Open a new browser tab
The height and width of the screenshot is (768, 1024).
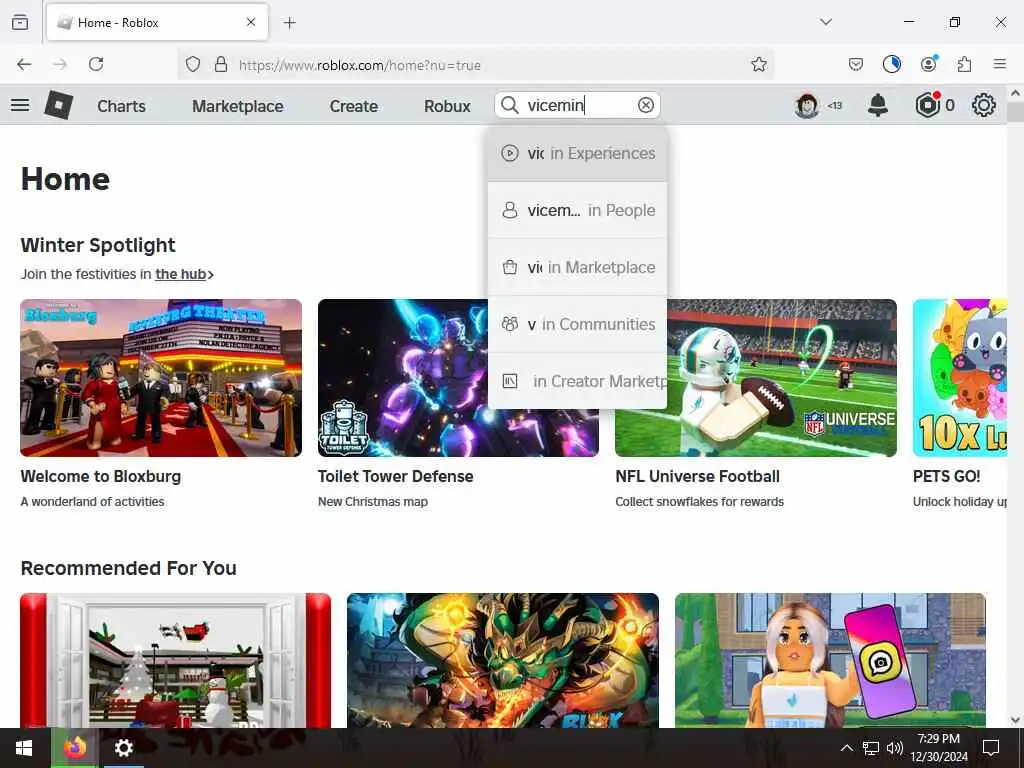click(290, 23)
